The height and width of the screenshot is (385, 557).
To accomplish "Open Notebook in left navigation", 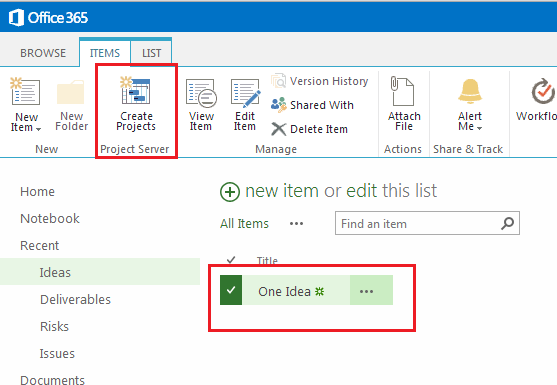I will pos(50,218).
